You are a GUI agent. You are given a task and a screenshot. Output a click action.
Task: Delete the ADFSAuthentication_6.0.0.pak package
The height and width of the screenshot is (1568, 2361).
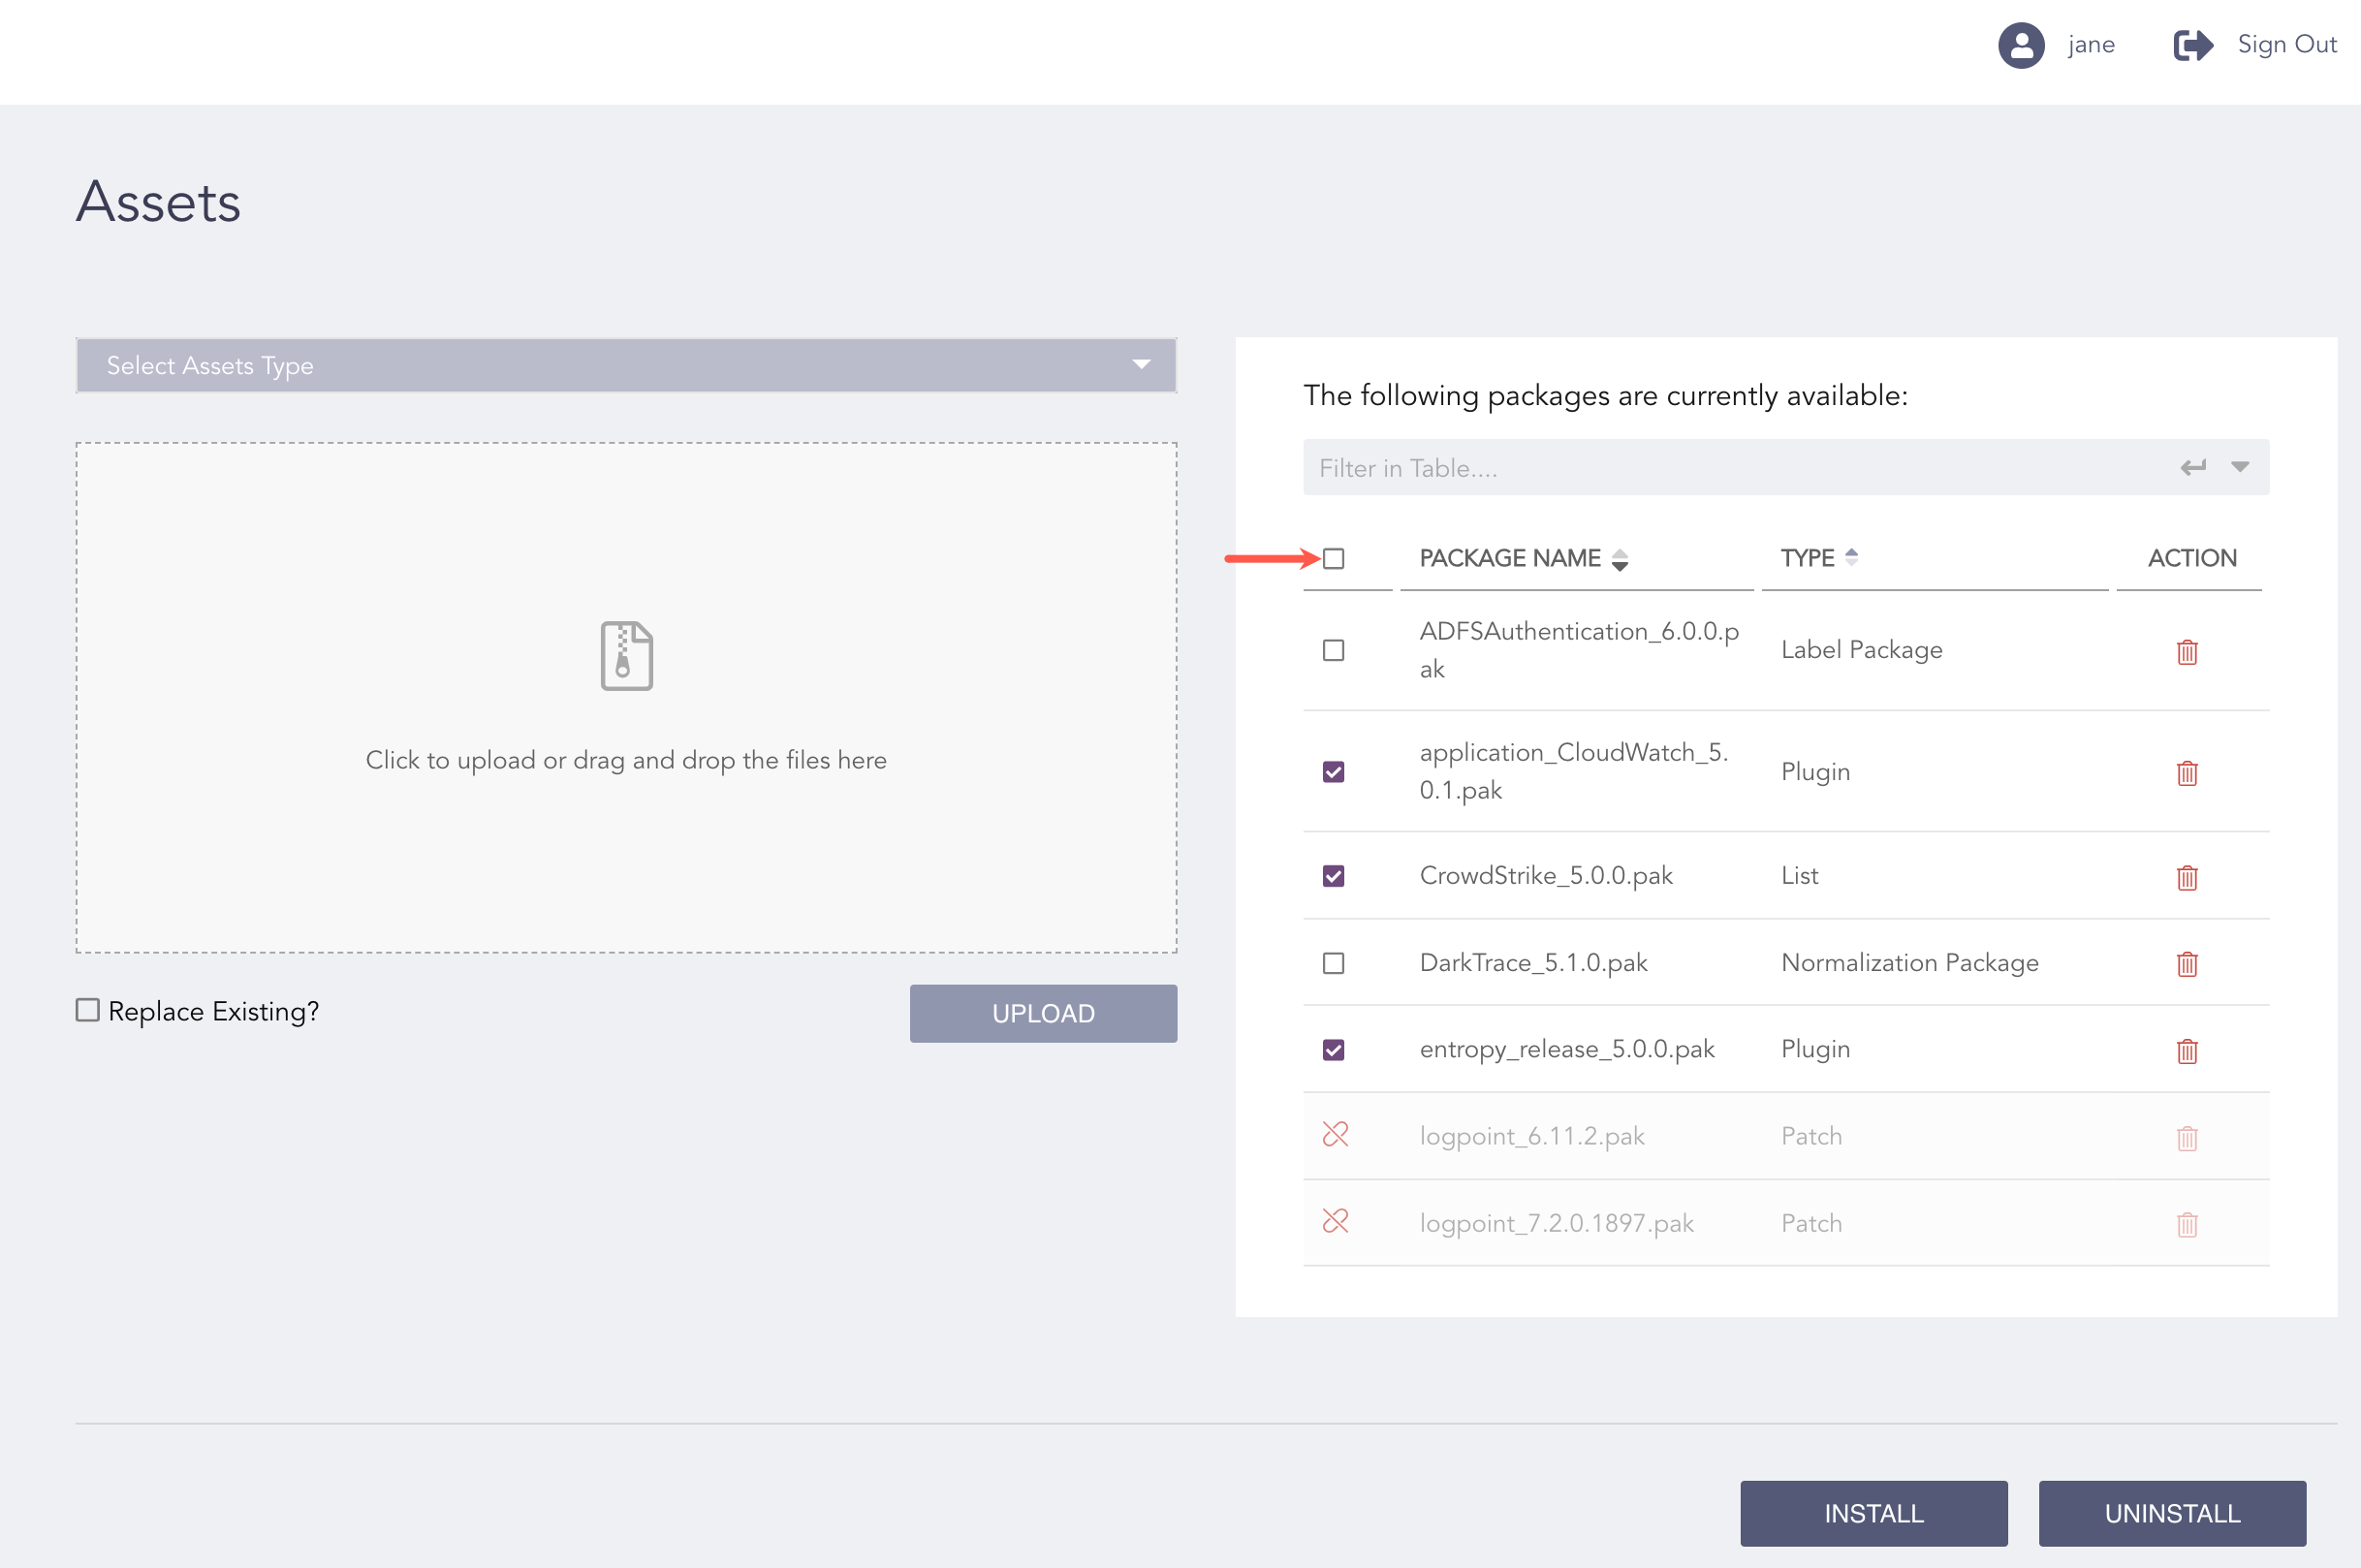(x=2186, y=652)
